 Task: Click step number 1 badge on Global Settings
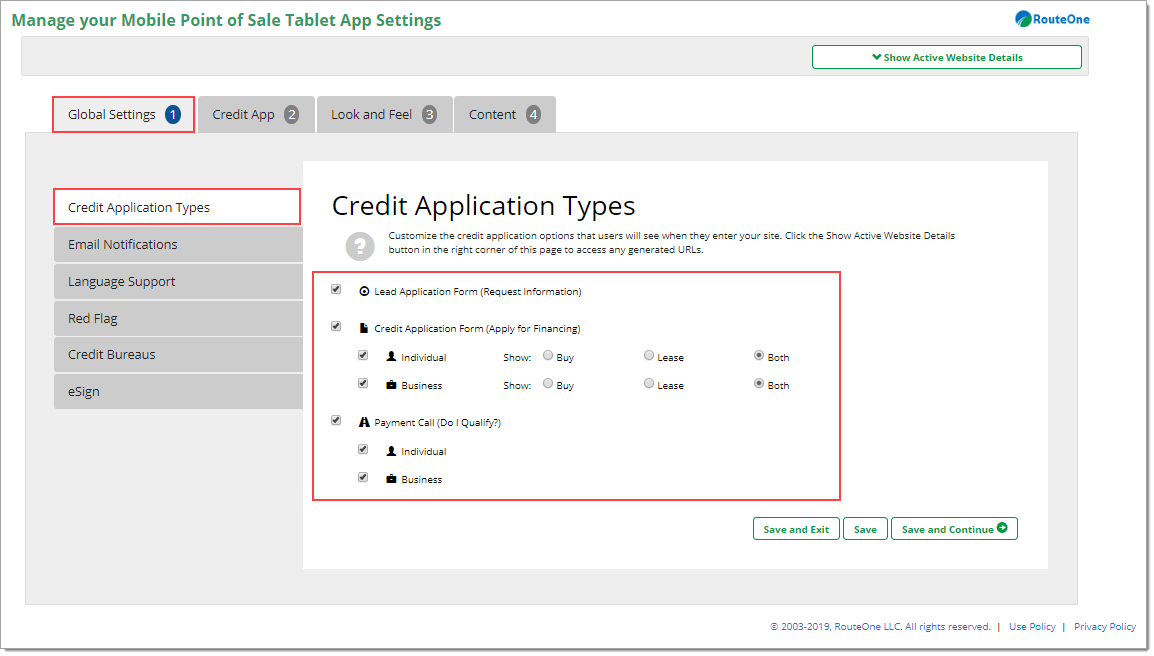[x=173, y=115]
